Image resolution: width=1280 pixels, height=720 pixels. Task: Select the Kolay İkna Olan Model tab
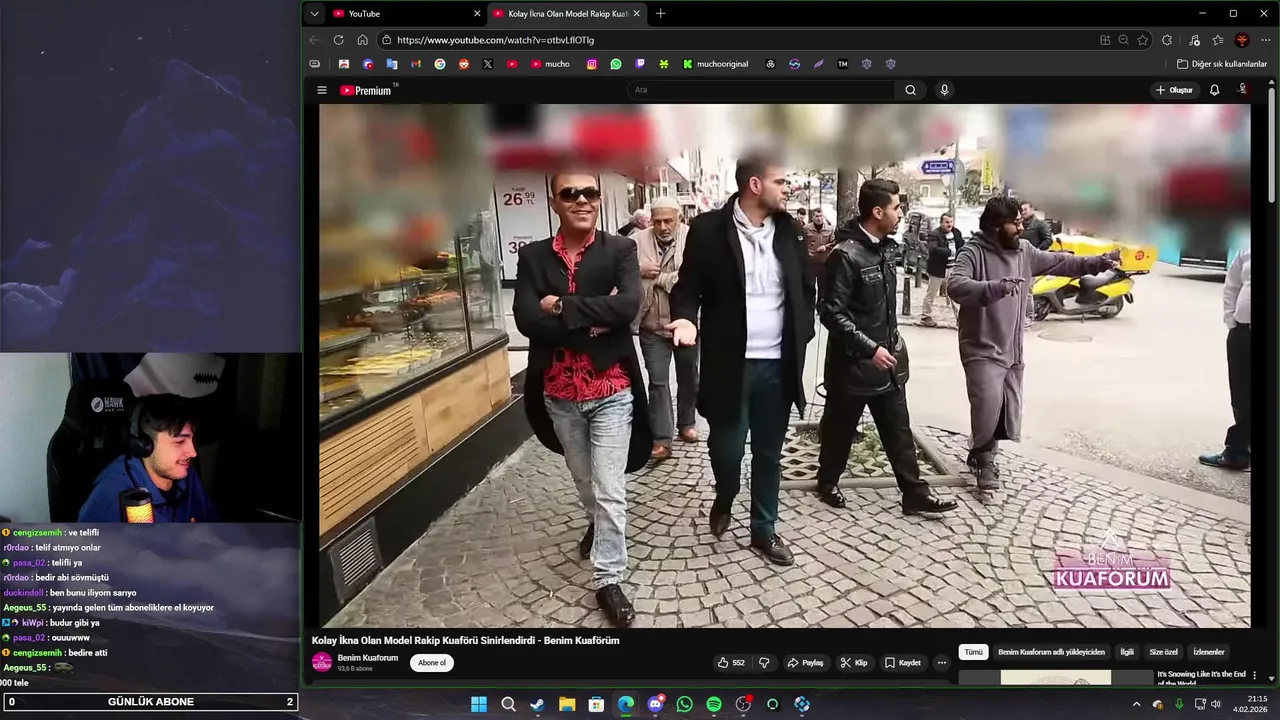coord(567,13)
